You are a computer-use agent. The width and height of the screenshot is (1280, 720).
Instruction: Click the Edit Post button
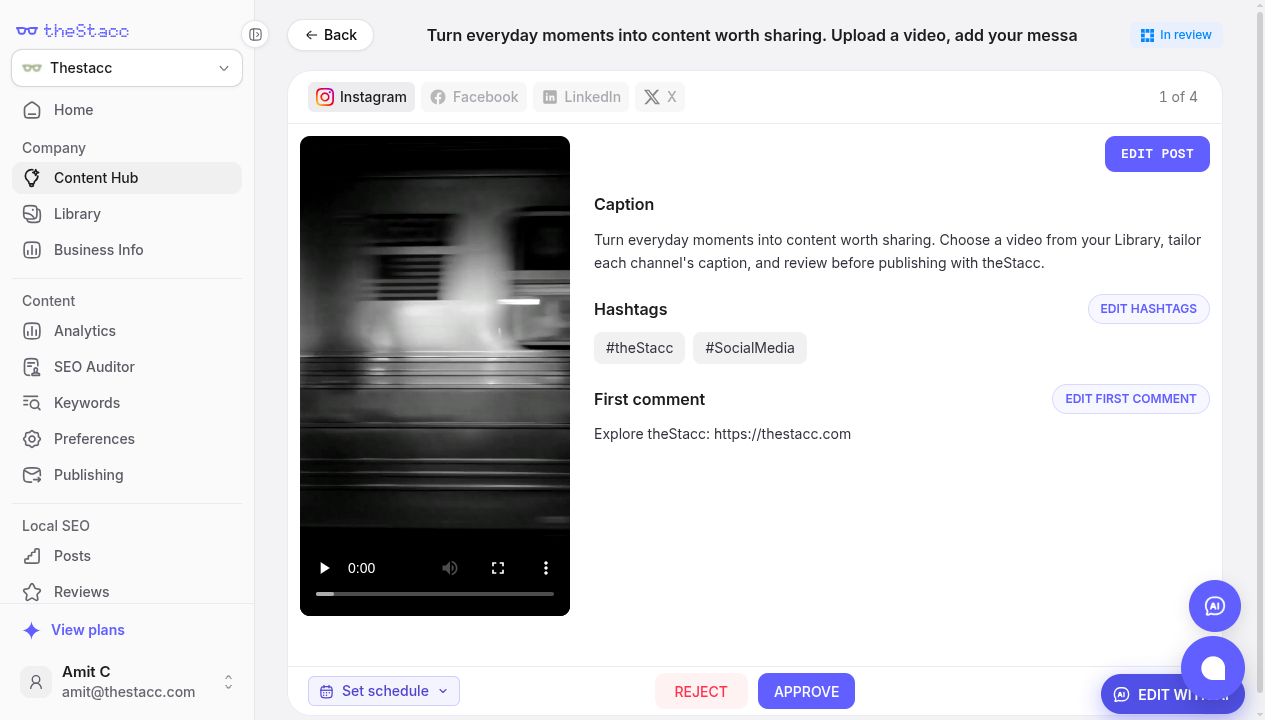pos(1157,154)
